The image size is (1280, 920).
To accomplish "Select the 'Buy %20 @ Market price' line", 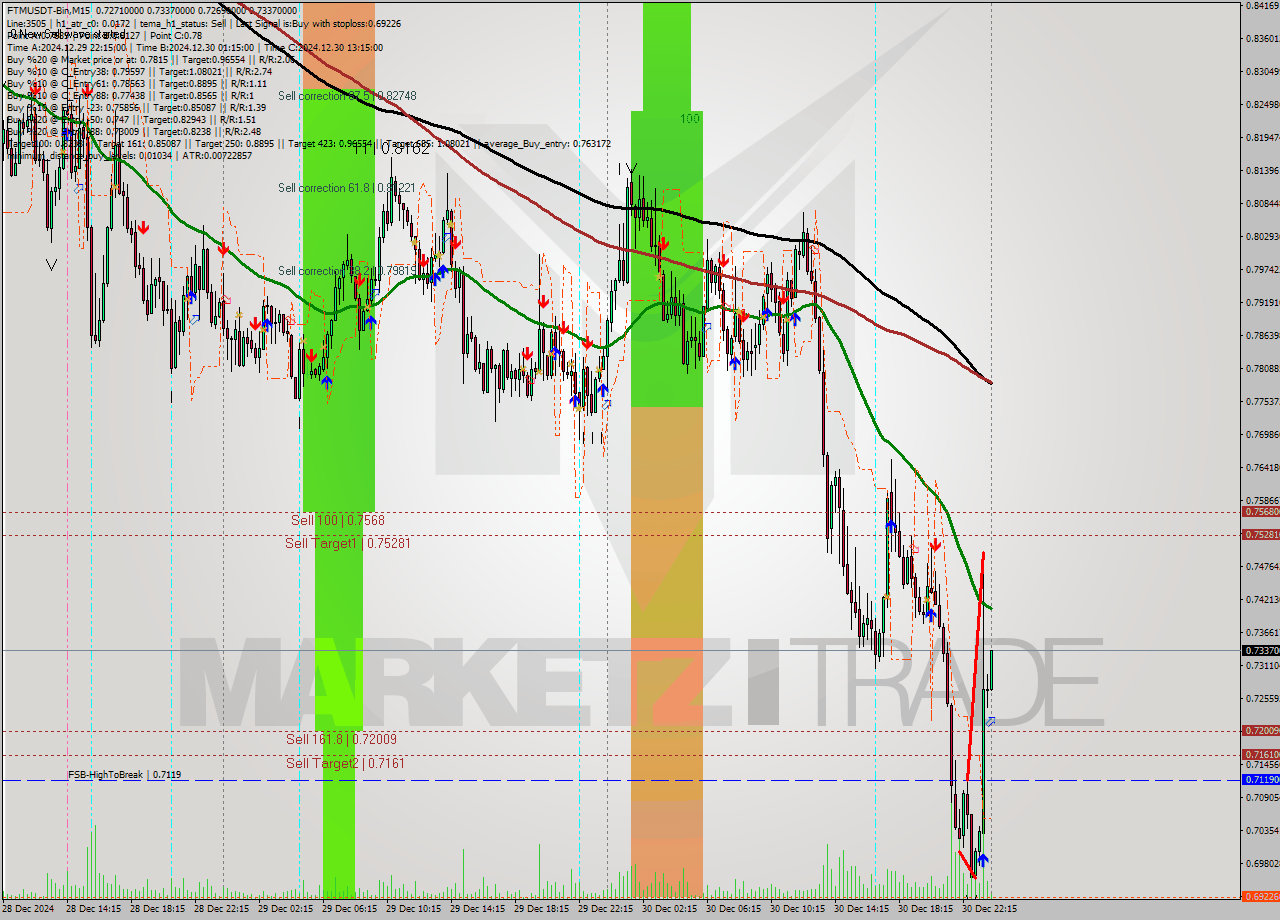I will [x=151, y=59].
